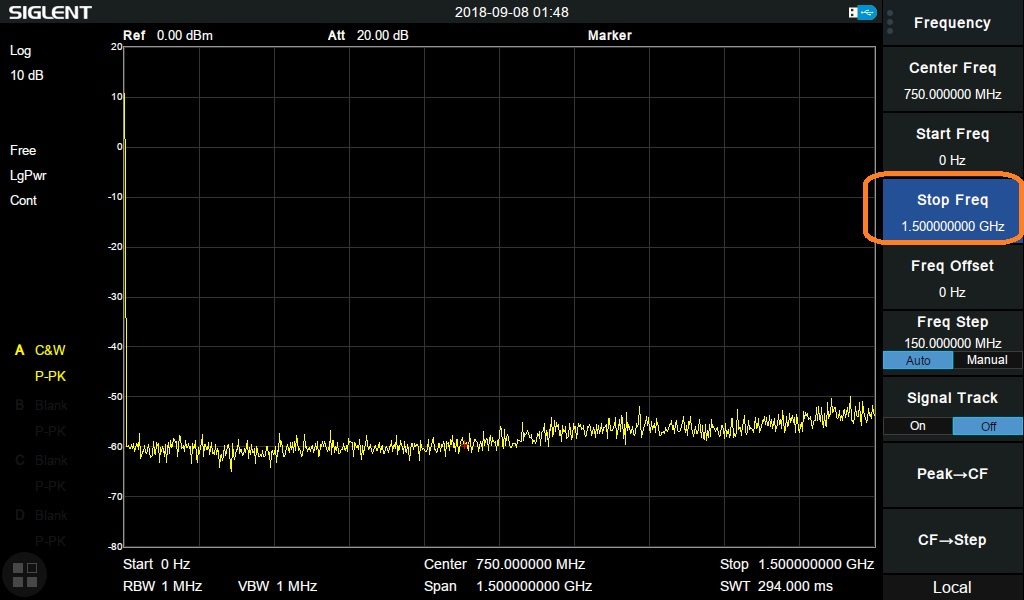The height and width of the screenshot is (600, 1024).
Task: Select the Center Freq menu item
Action: click(952, 81)
